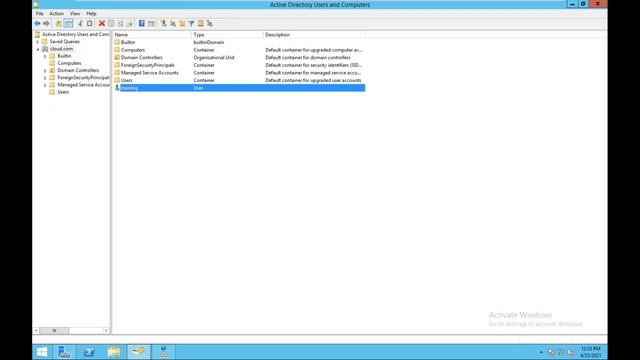
Task: Expand the ForeignSecurityPrincipals tree node
Action: click(45, 78)
